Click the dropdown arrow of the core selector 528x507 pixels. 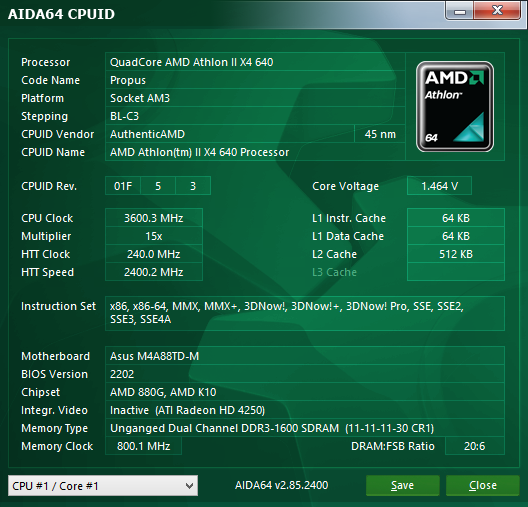coord(189,485)
